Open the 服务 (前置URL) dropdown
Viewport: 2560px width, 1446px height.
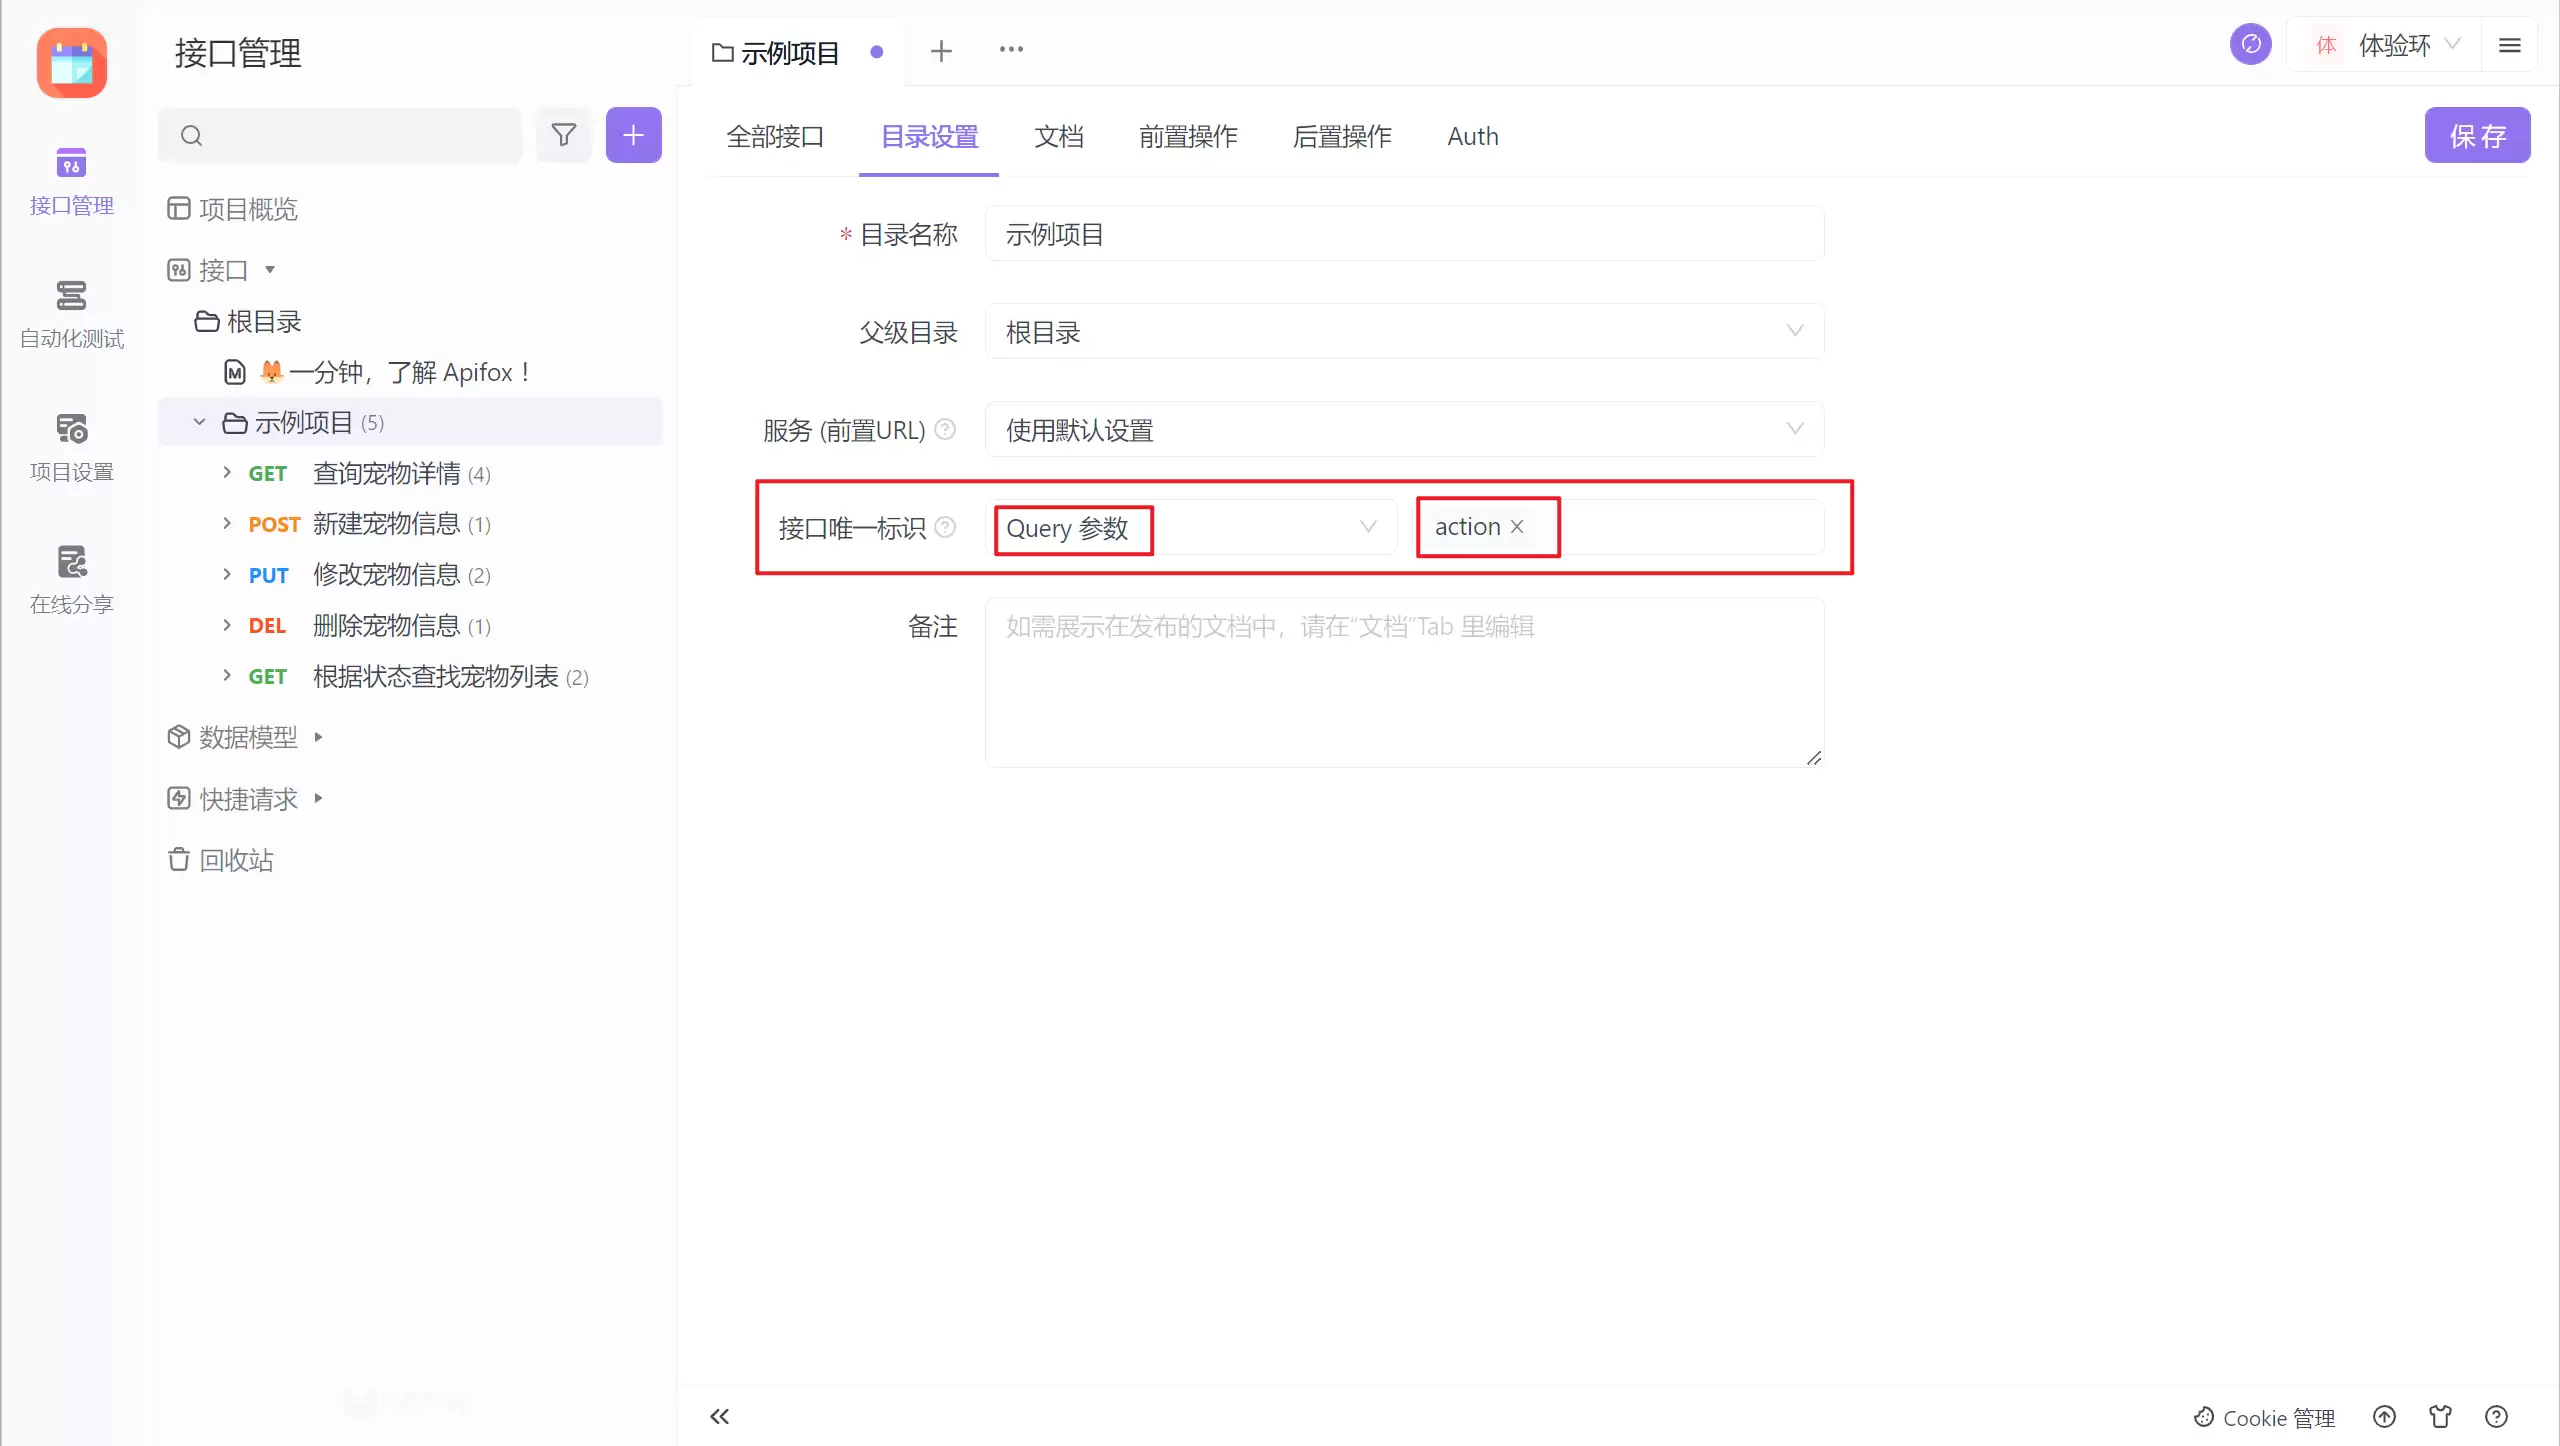[x=1404, y=429]
